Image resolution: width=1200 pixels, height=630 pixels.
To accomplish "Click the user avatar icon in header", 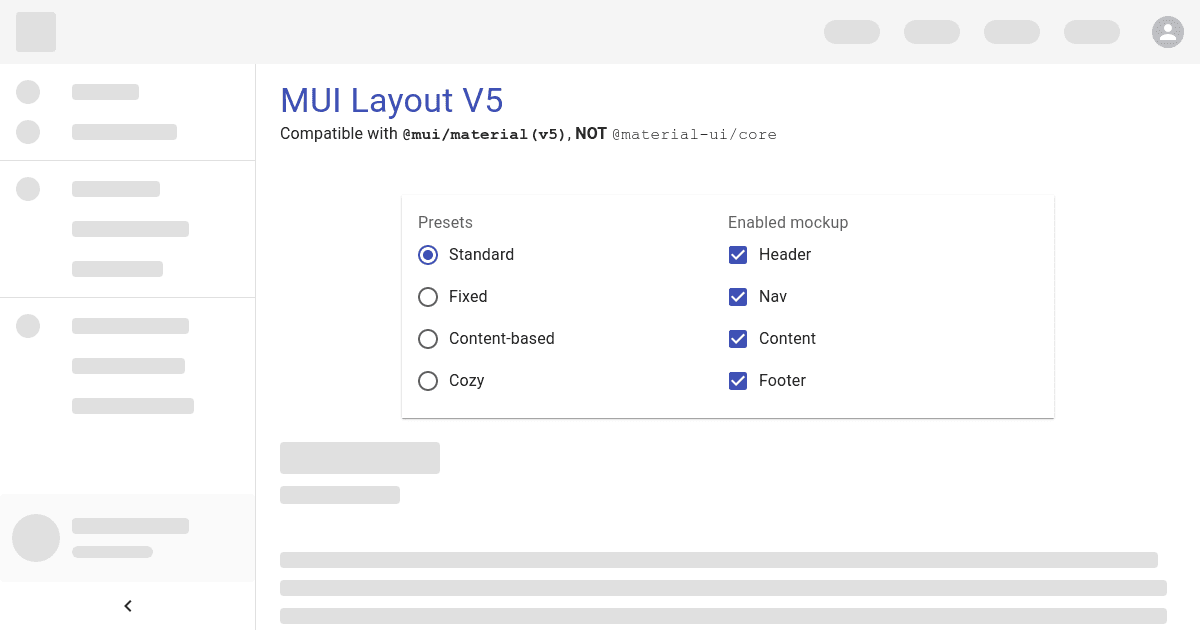I will [1168, 32].
